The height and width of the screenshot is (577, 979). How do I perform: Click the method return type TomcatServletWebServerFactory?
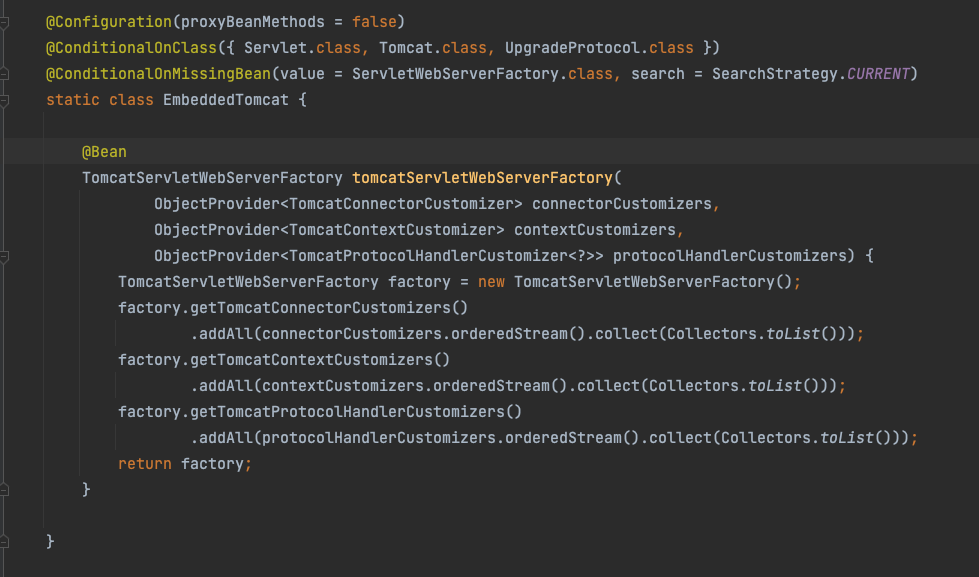[x=212, y=178]
